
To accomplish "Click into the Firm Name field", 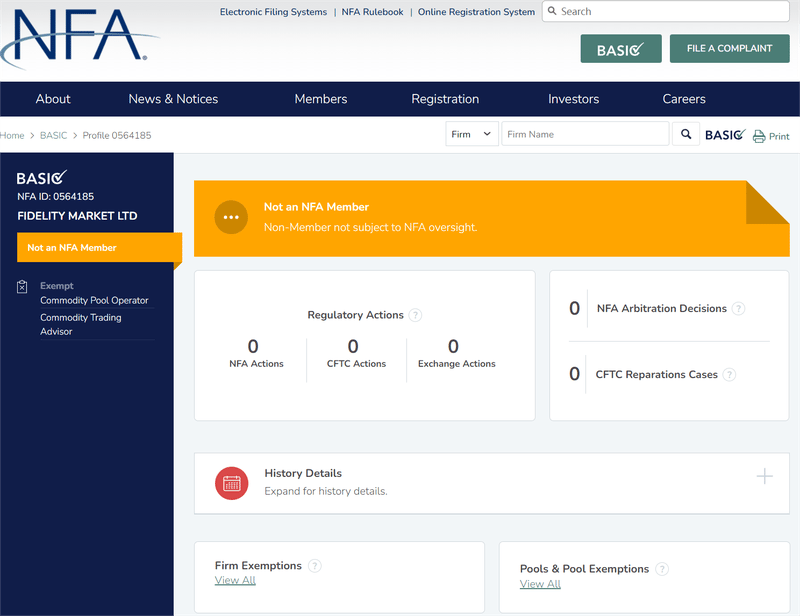I will coord(585,134).
